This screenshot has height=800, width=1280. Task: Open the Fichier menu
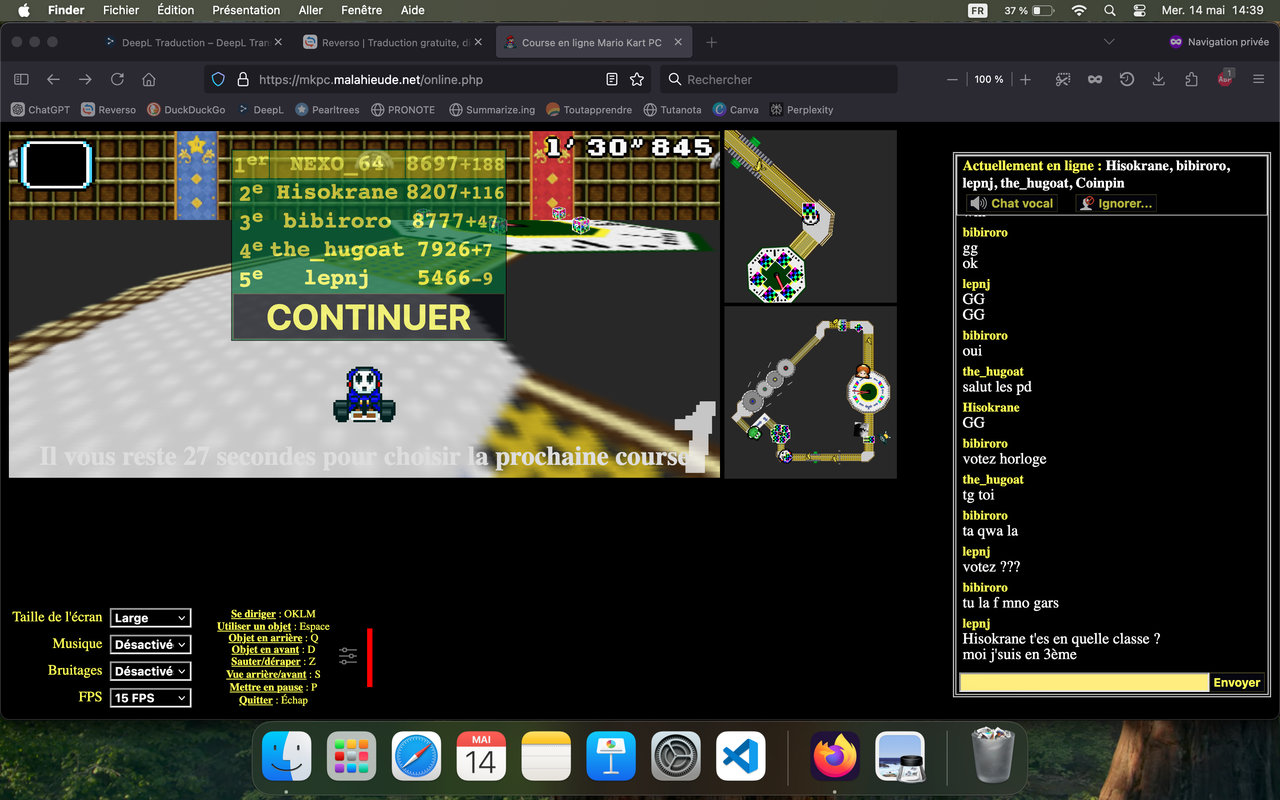[x=121, y=10]
